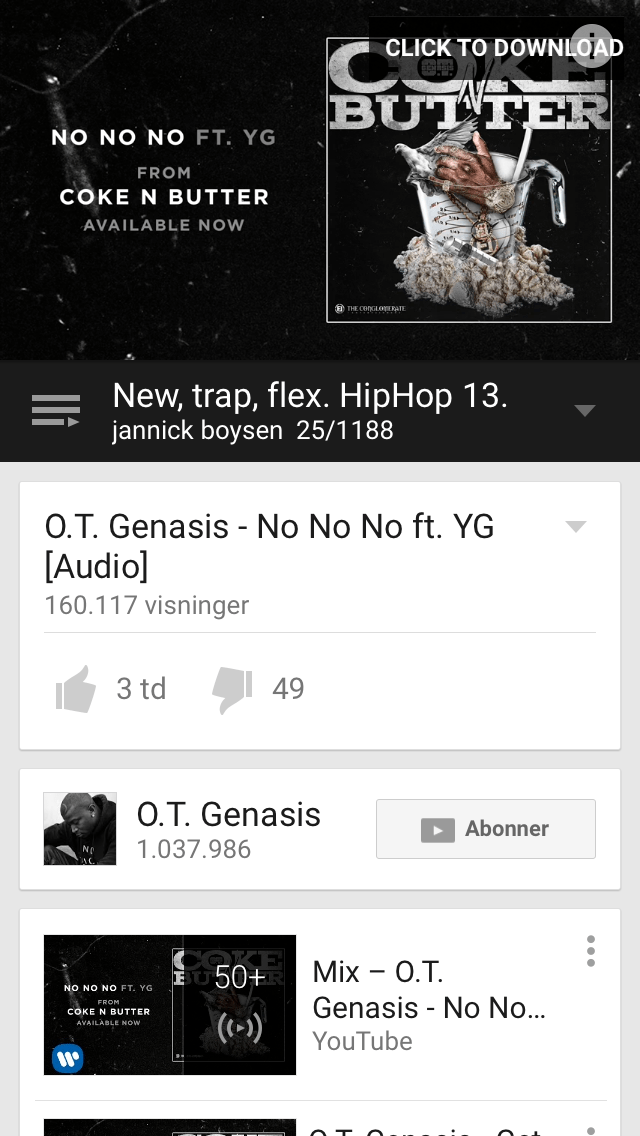Expand the video description arrow
This screenshot has width=640, height=1136.
[575, 527]
